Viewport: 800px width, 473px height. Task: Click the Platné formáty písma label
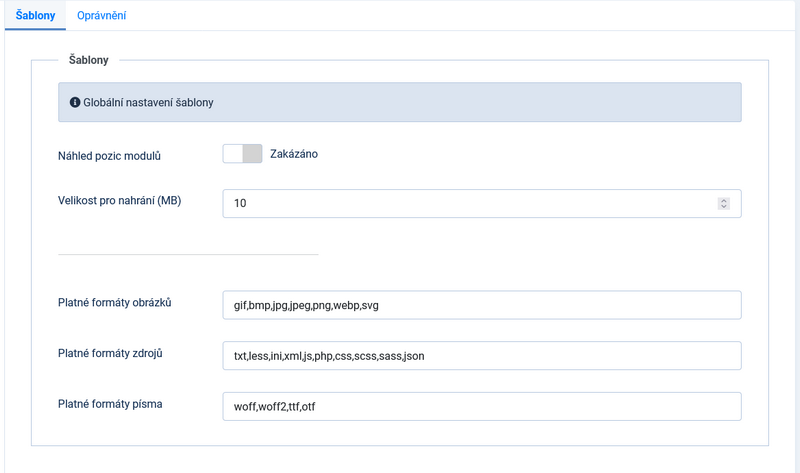pos(110,404)
